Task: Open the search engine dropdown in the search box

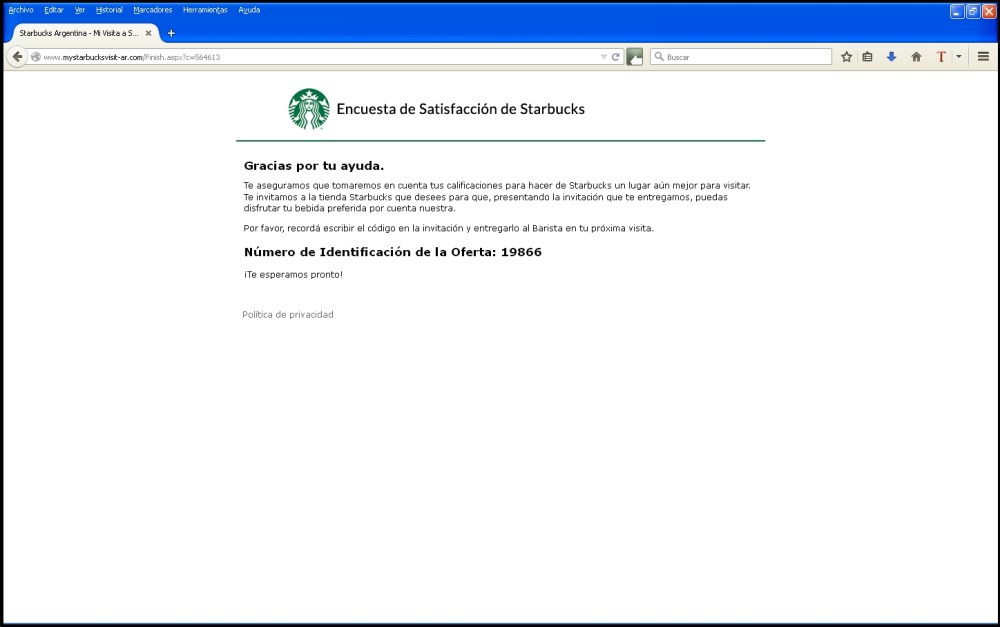Action: coord(659,57)
